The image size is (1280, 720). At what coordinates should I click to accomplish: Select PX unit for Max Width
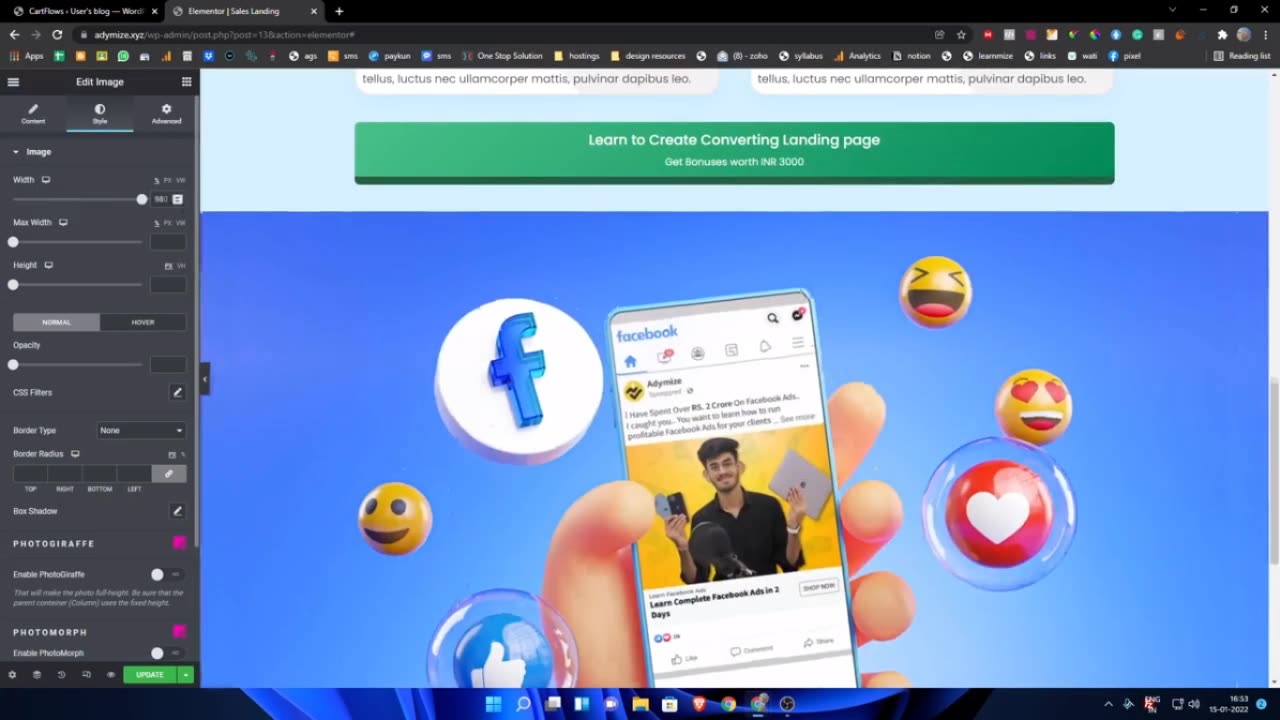168,223
